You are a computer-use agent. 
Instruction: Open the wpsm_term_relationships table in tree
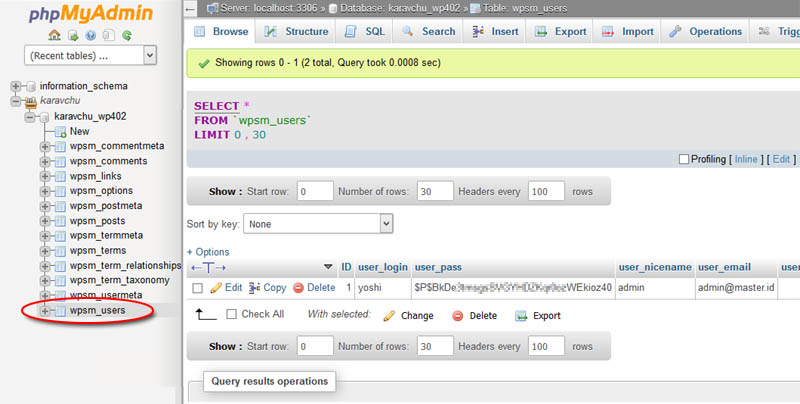click(126, 266)
